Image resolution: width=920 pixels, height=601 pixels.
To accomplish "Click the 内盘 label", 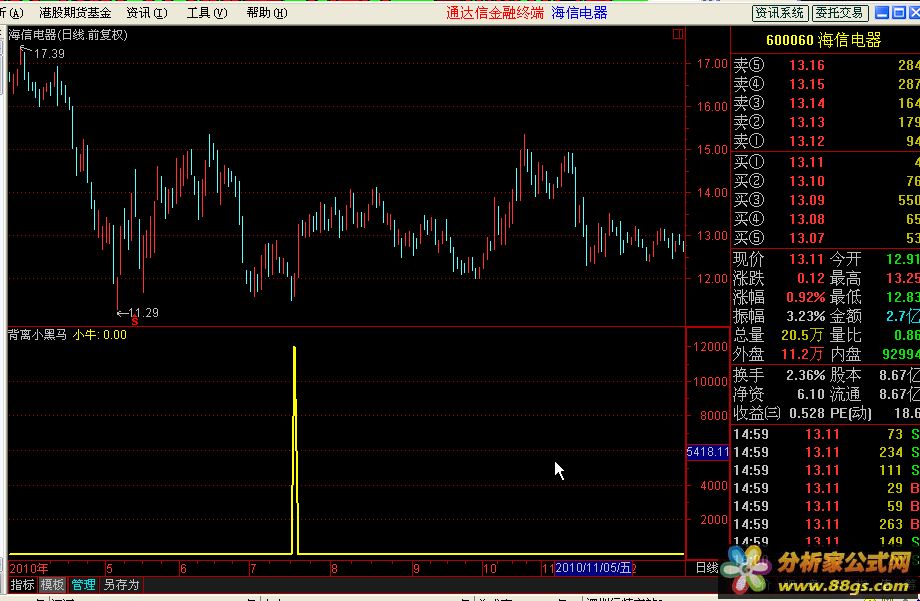I will pos(845,354).
